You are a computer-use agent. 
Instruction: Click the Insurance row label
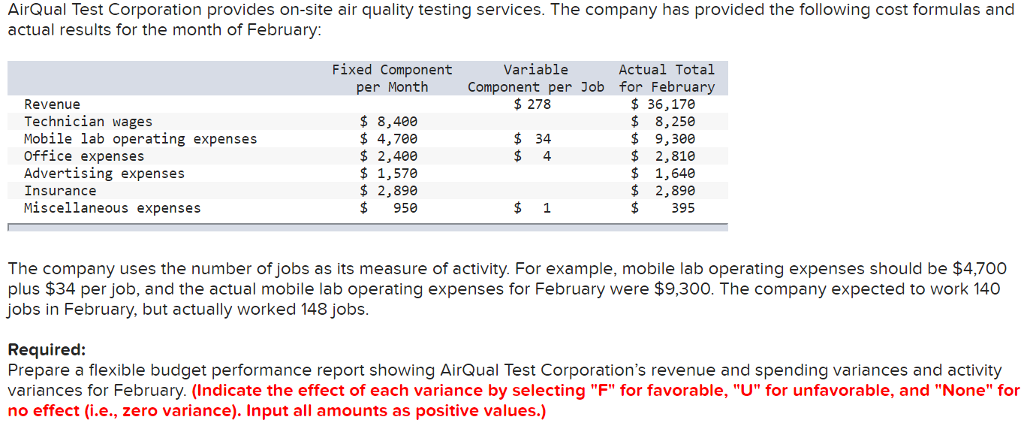point(60,190)
